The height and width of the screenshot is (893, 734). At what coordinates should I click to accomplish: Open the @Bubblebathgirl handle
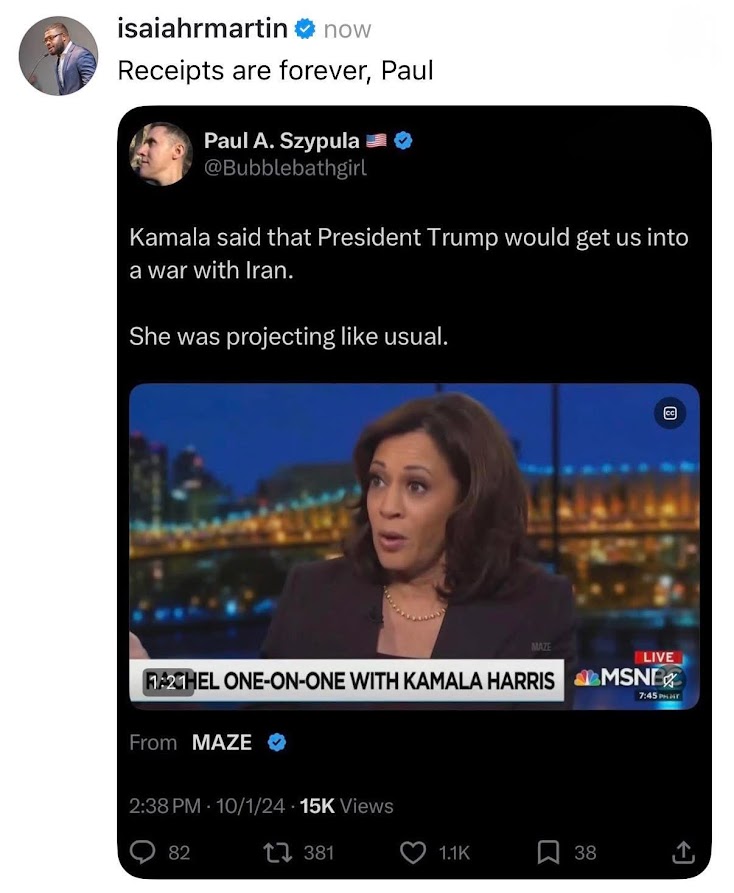click(x=285, y=167)
